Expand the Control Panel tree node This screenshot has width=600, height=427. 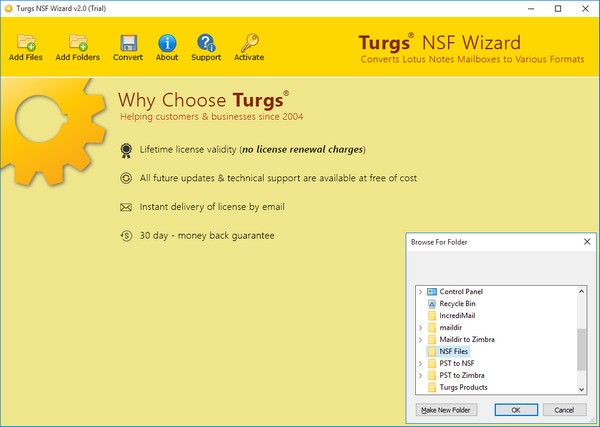click(x=420, y=292)
